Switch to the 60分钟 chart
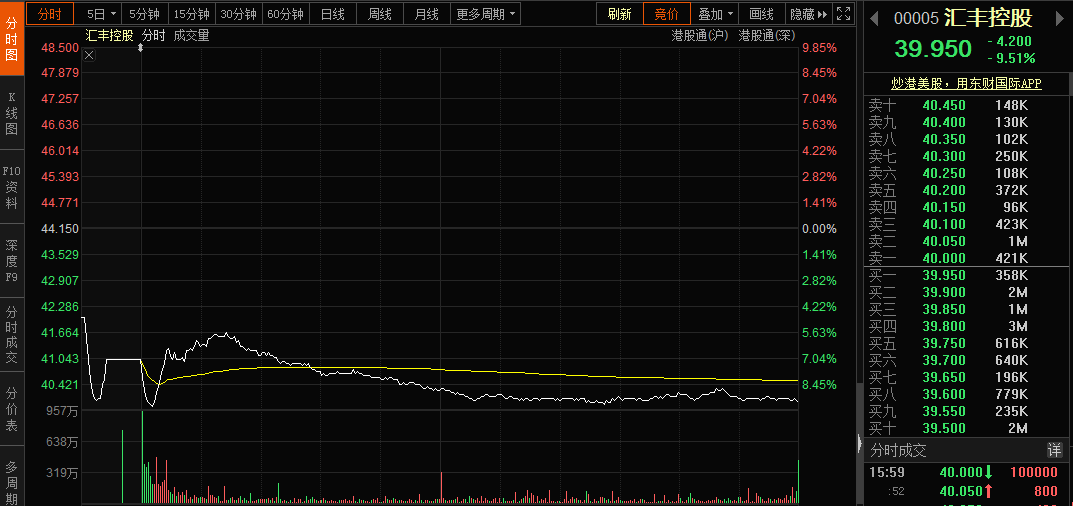The width and height of the screenshot is (1073, 506). pos(285,14)
